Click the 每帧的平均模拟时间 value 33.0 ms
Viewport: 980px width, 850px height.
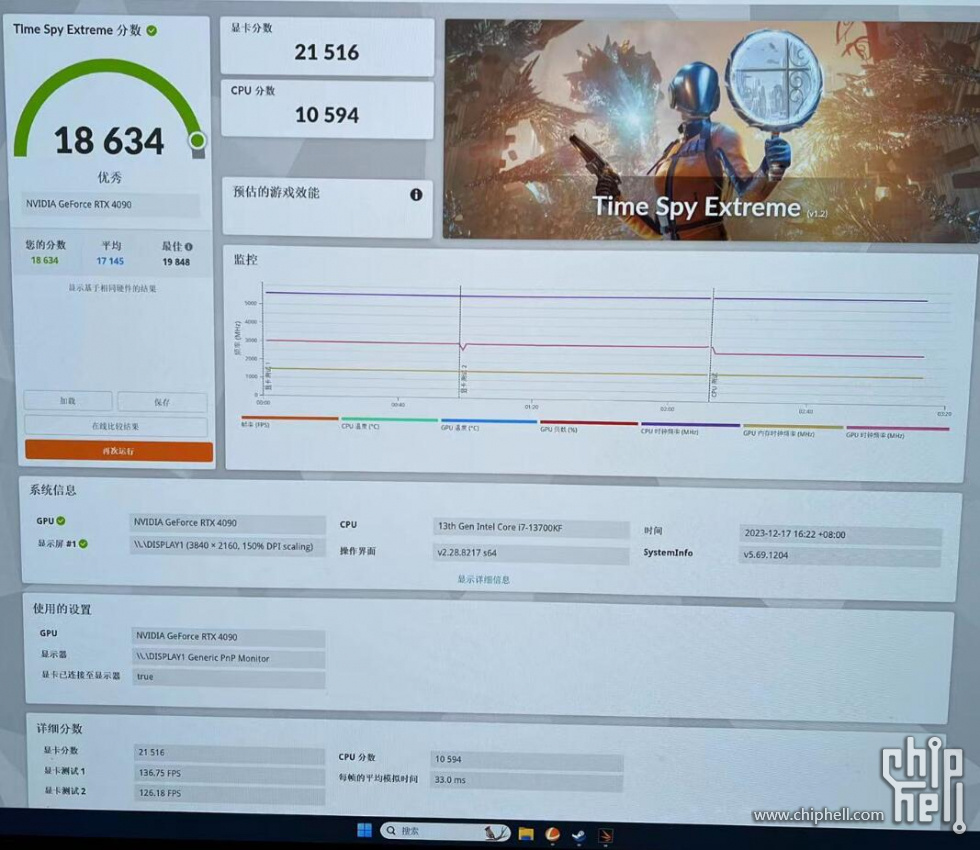pos(526,780)
